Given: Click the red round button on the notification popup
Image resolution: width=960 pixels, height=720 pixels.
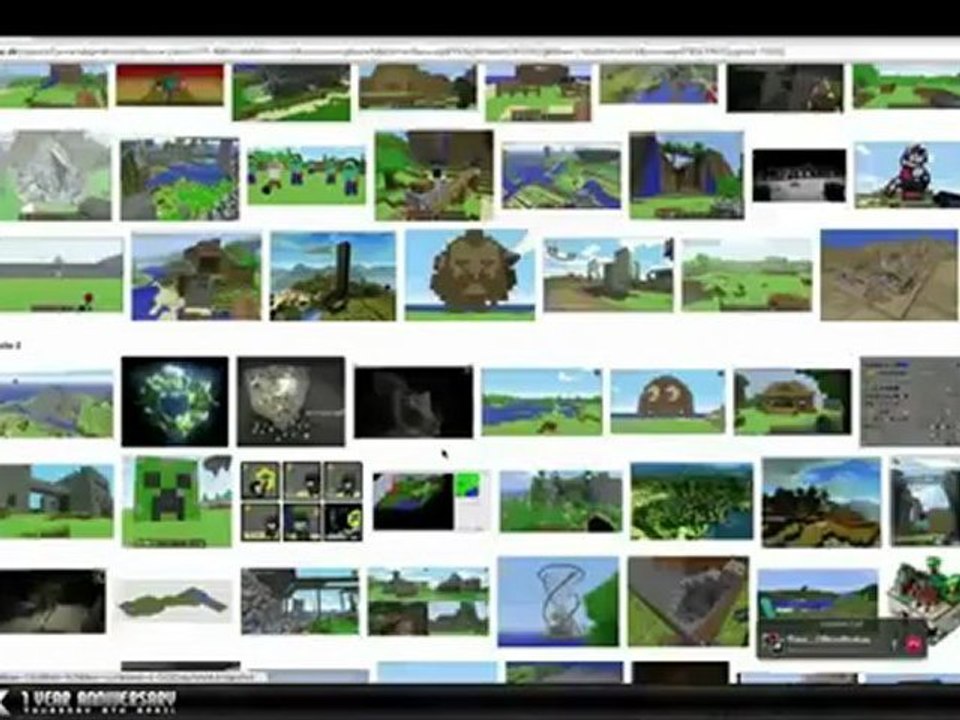Looking at the screenshot, I should tap(913, 644).
